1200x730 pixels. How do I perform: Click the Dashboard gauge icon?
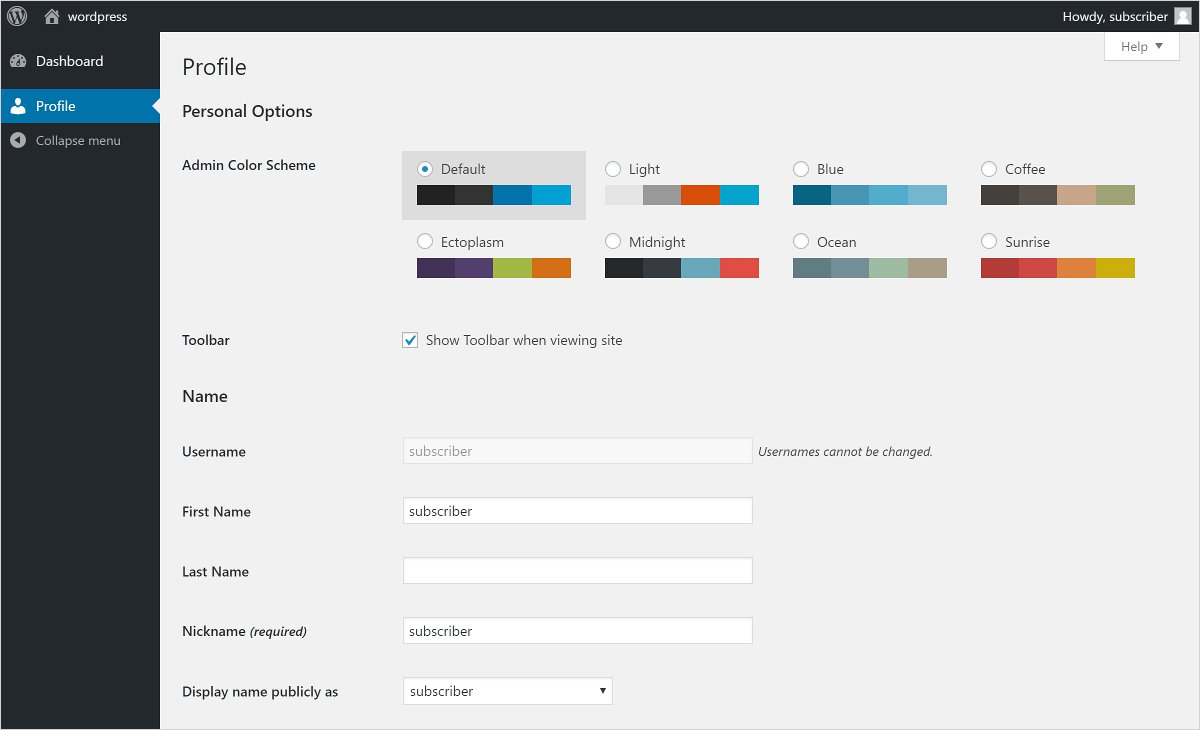coord(18,61)
